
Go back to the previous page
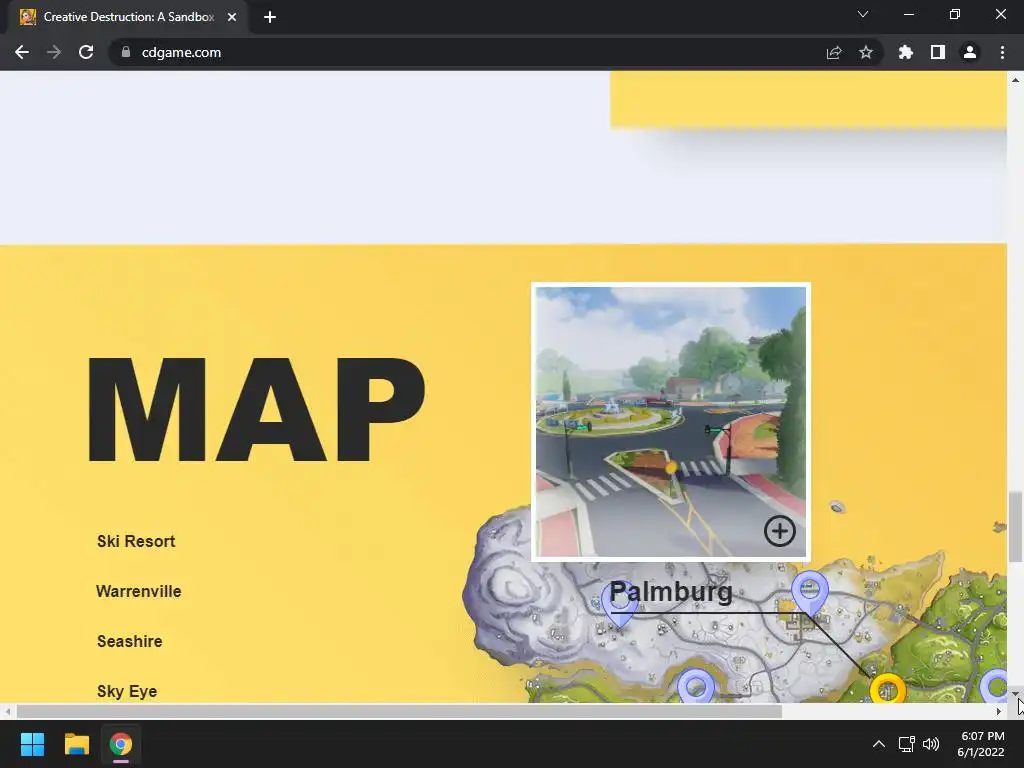click(22, 52)
